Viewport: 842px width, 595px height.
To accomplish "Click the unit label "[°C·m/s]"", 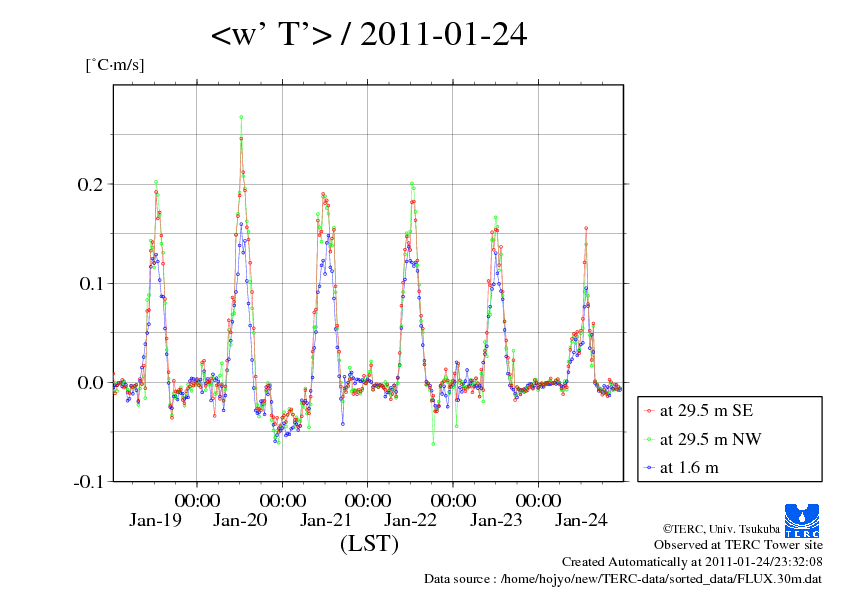I will click(x=115, y=65).
